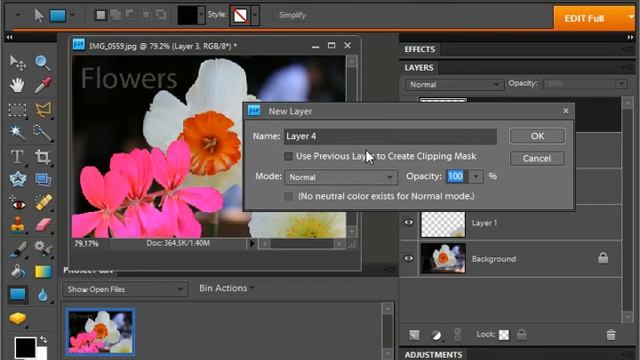The width and height of the screenshot is (640, 360).
Task: Click the link layers chain icon
Action: click(458, 335)
